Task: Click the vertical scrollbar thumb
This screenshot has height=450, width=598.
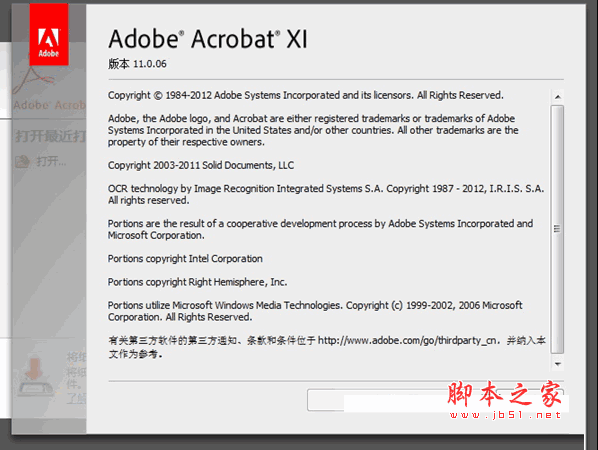Action: (557, 230)
